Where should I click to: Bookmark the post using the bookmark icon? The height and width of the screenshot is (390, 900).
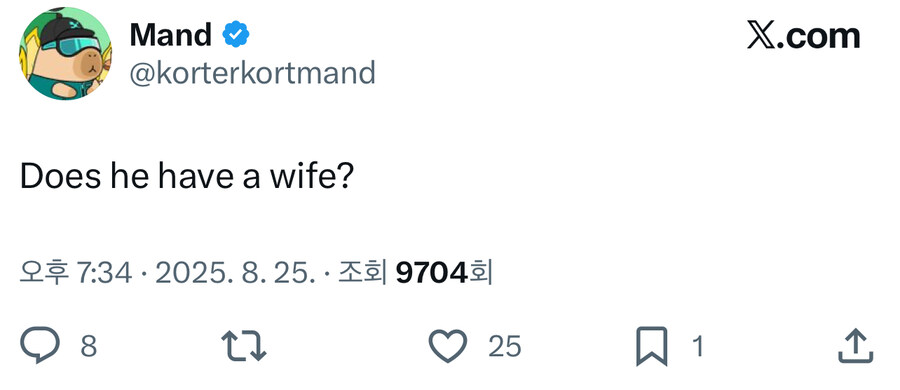652,346
